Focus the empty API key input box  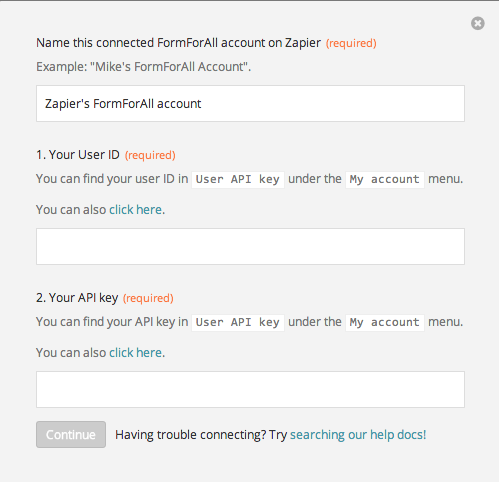[250, 389]
